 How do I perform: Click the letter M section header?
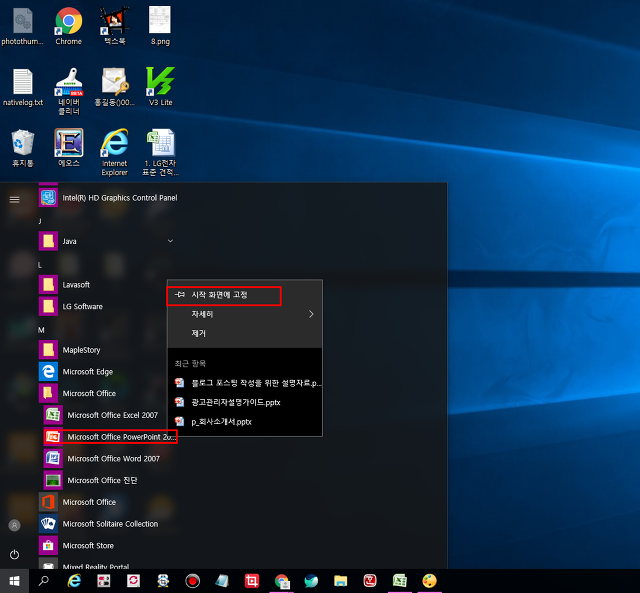[x=41, y=330]
